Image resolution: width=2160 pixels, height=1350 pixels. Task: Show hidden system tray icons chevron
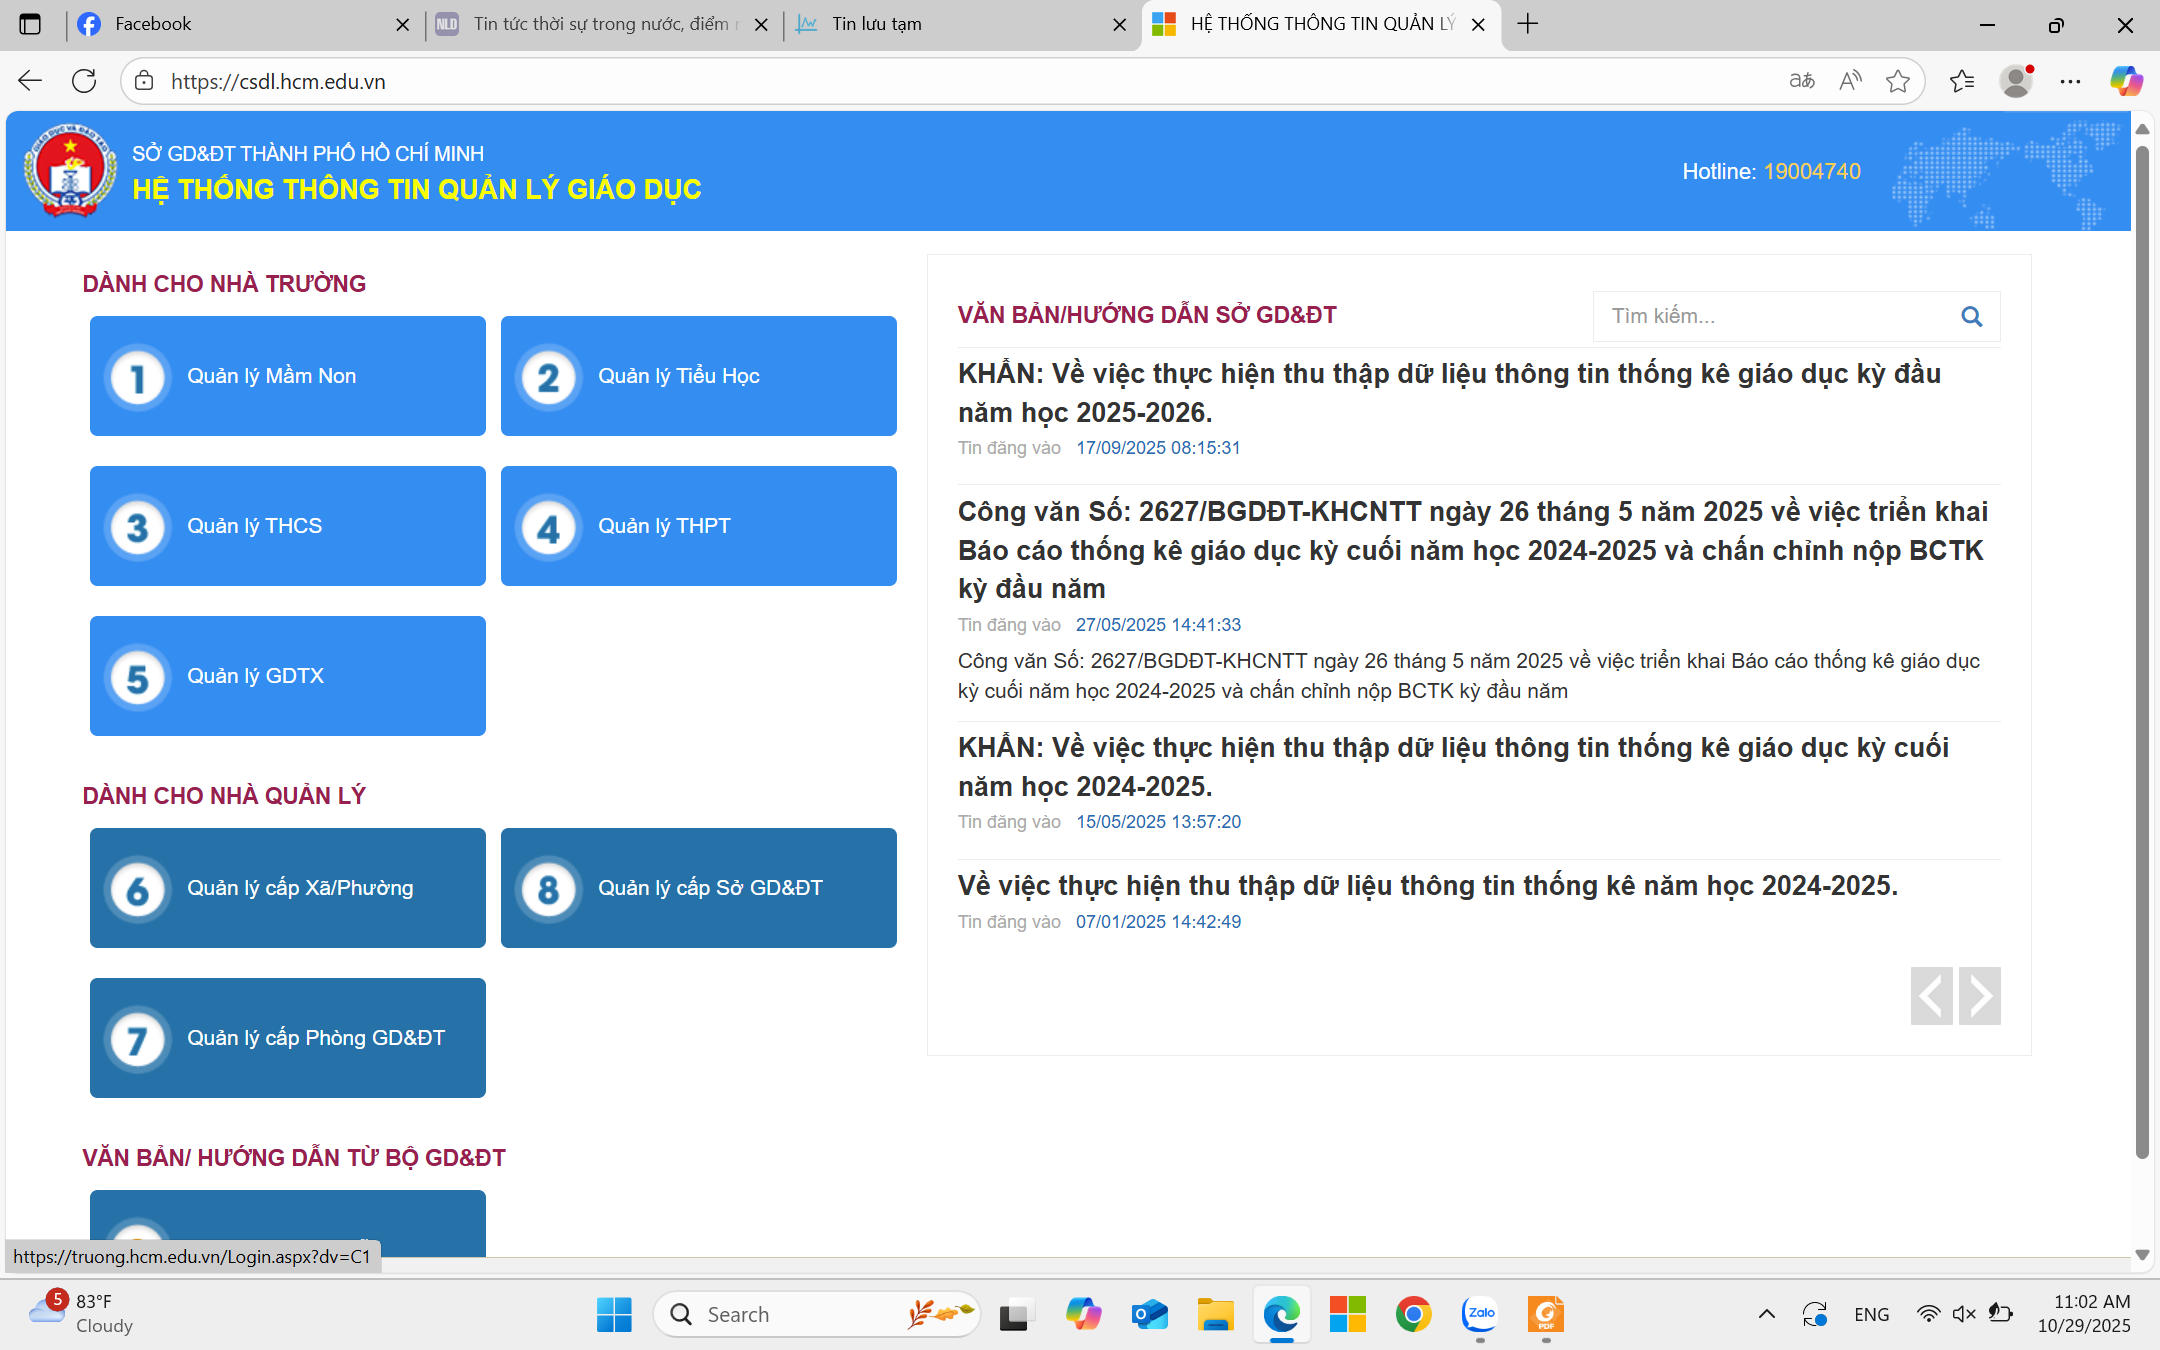tap(1767, 1314)
